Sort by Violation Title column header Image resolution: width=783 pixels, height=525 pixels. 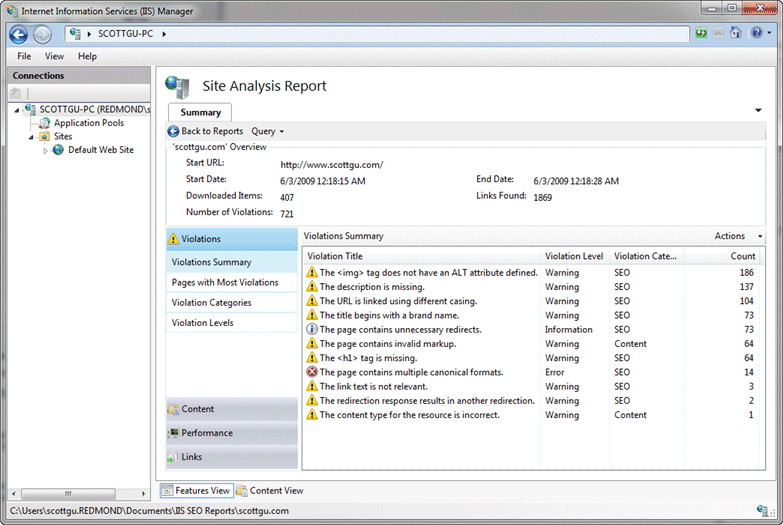421,256
